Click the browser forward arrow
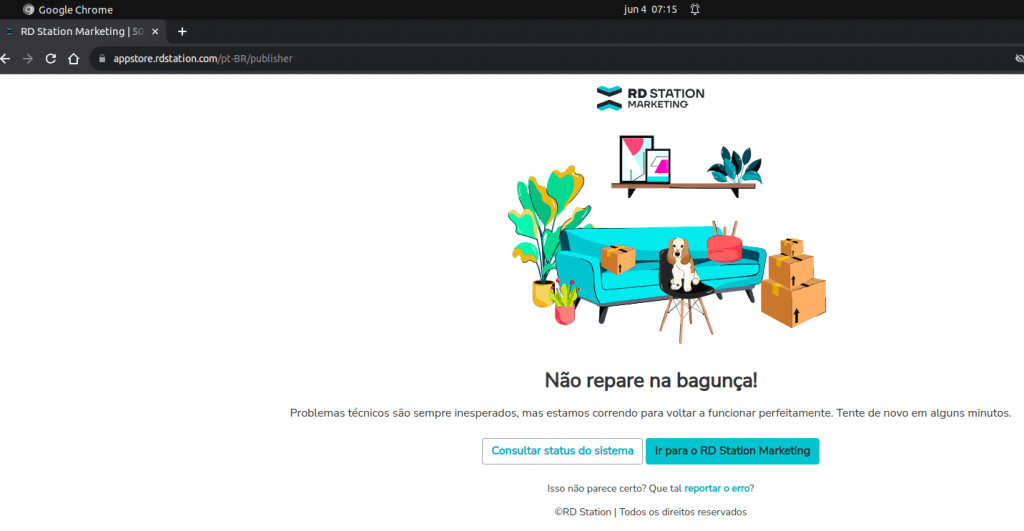Viewport: 1024px width, 531px height. [x=28, y=58]
